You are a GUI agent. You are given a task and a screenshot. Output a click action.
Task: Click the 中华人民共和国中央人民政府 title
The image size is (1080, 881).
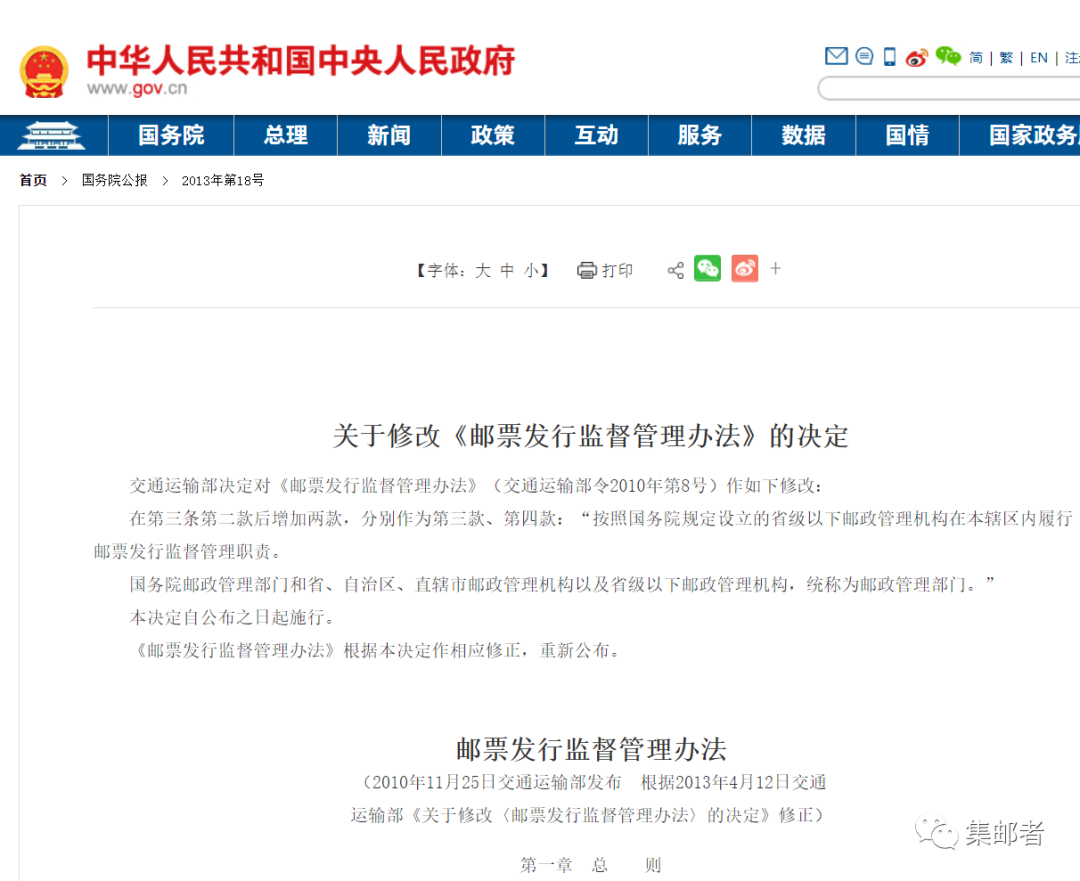pyautogui.click(x=301, y=61)
